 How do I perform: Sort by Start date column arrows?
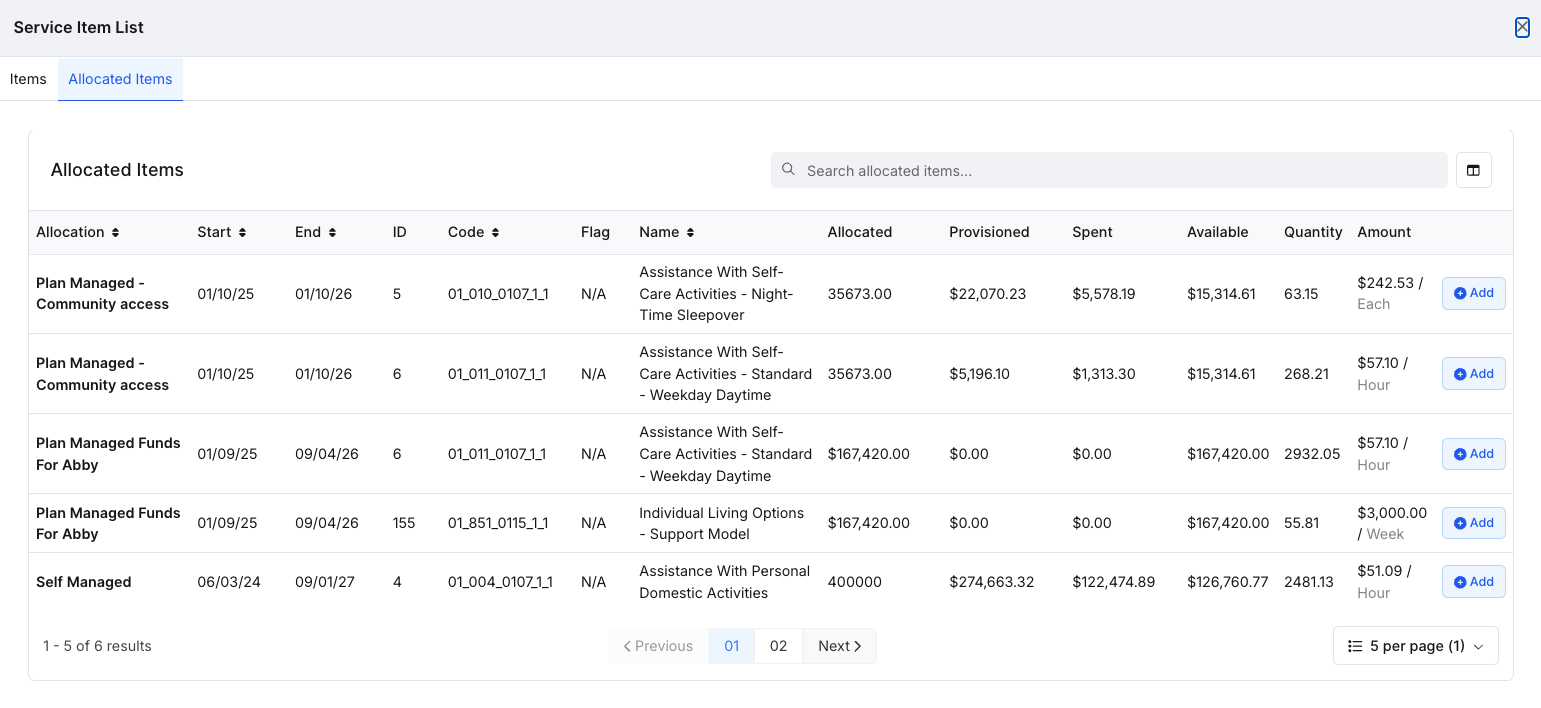pos(241,232)
